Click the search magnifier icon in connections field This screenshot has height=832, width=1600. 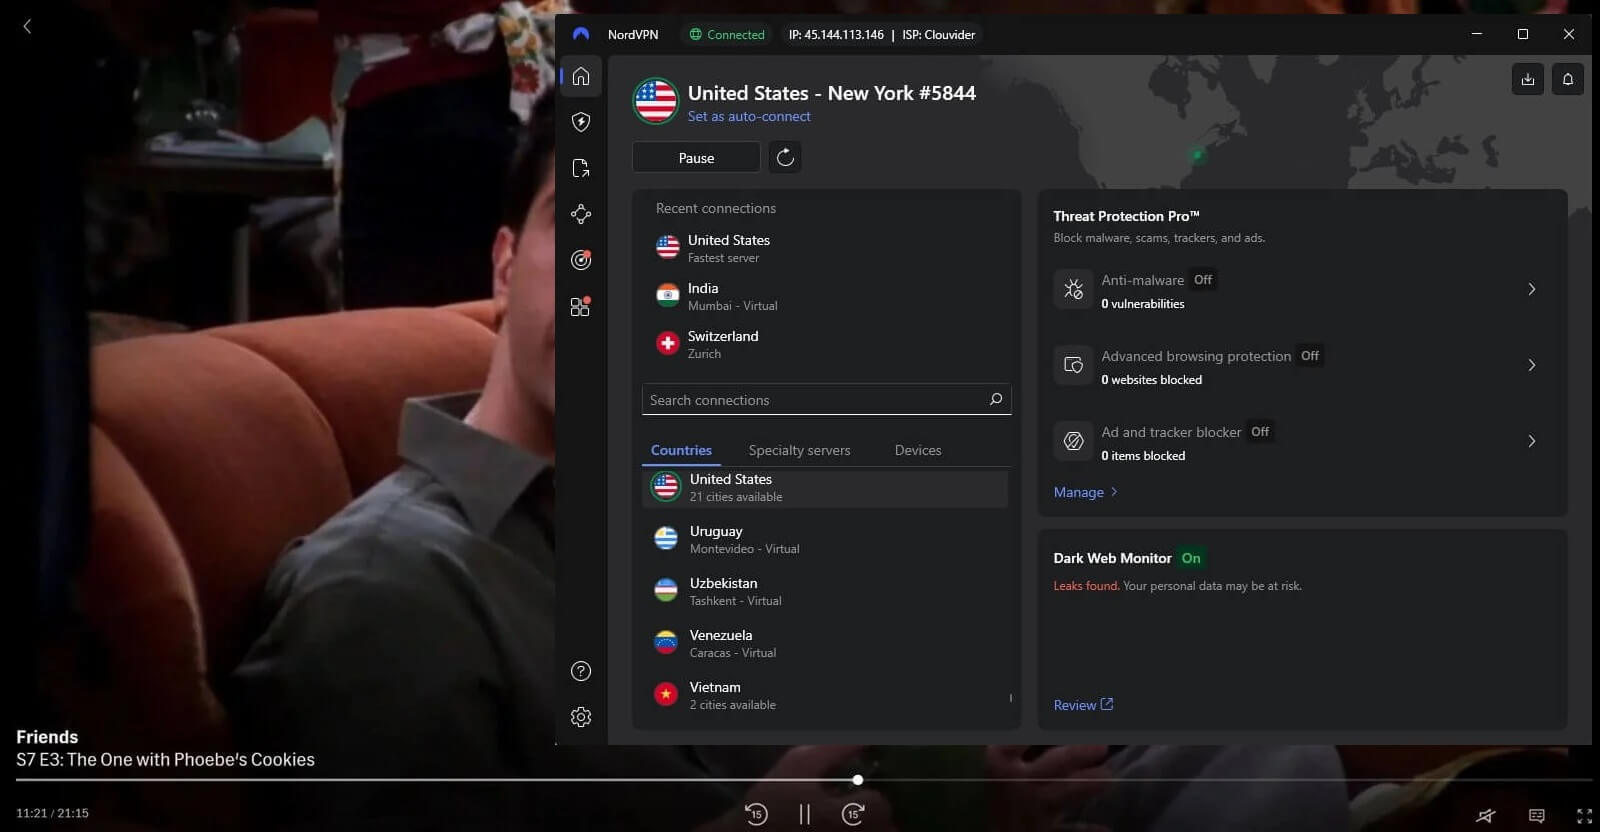(x=996, y=399)
